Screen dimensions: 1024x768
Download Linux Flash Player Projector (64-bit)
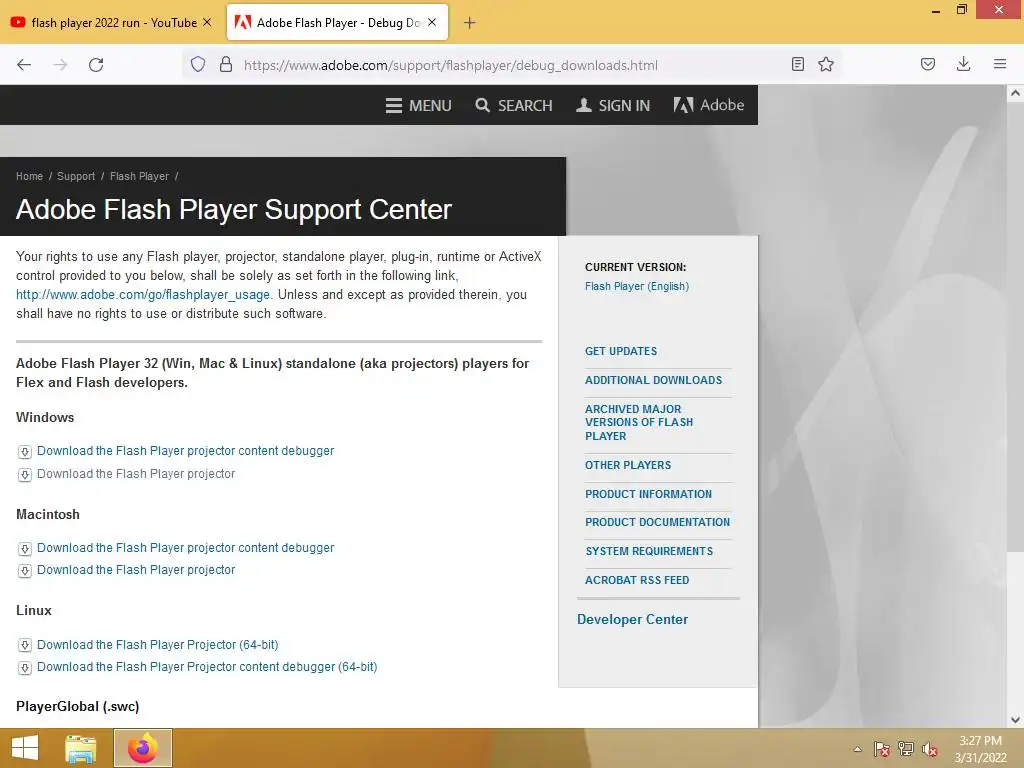[x=157, y=645]
